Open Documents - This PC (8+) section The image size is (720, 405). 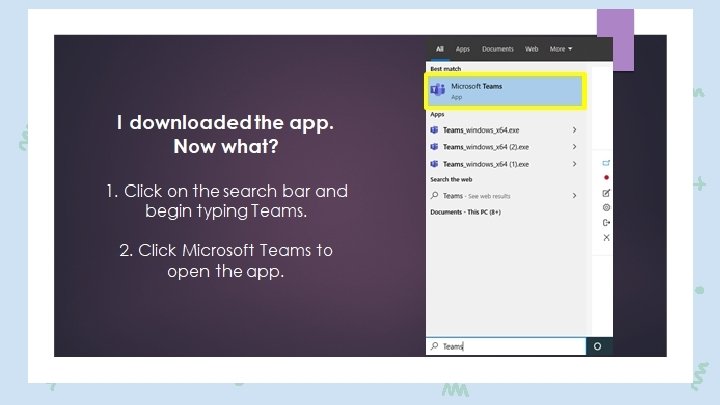click(465, 212)
